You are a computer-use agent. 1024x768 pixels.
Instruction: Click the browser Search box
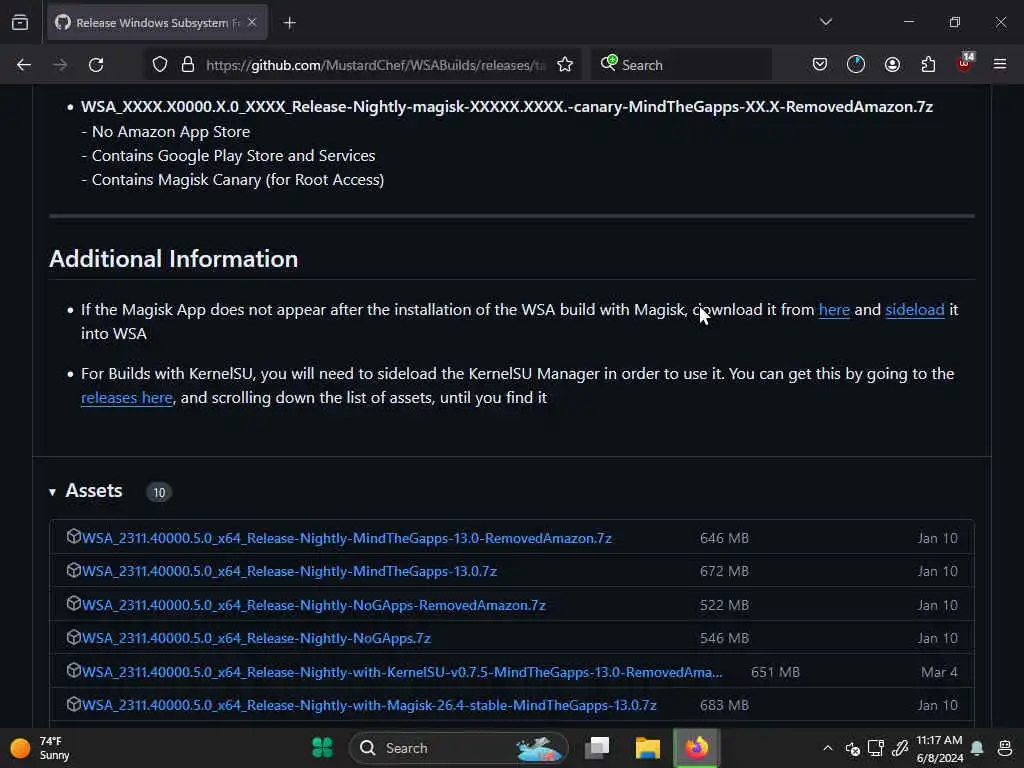coord(682,65)
